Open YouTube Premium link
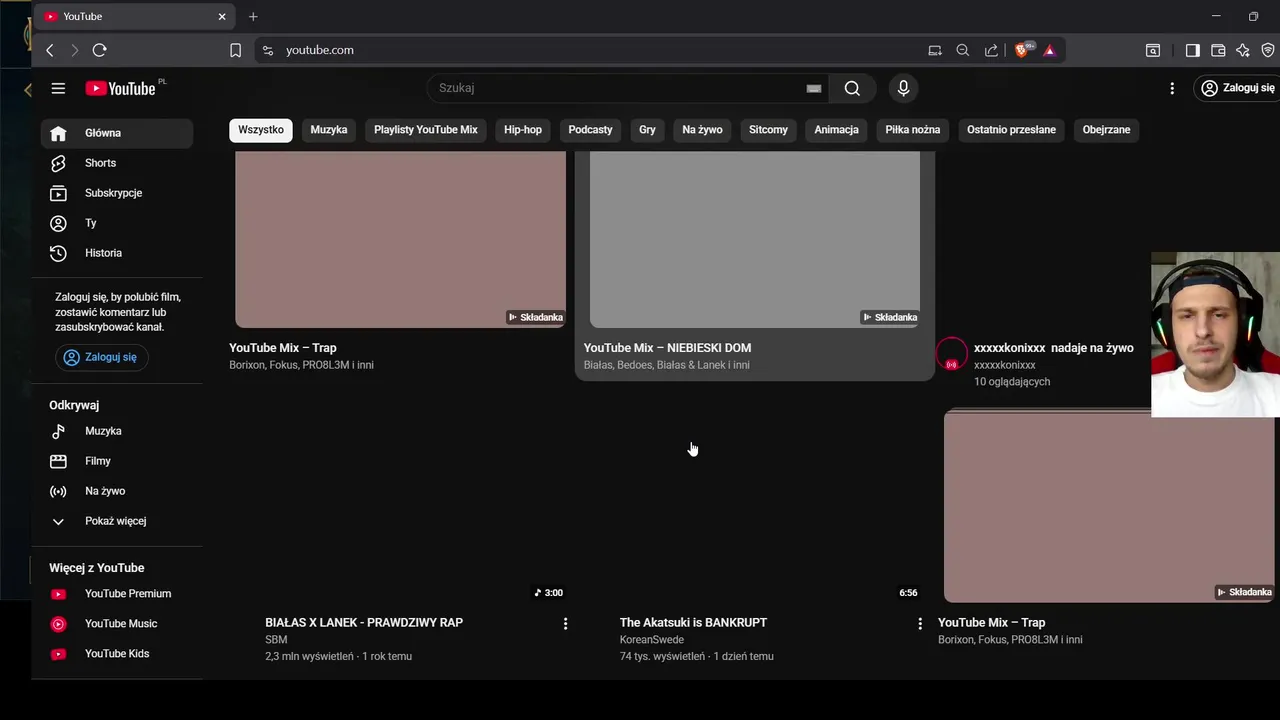1280x720 pixels. (117, 594)
